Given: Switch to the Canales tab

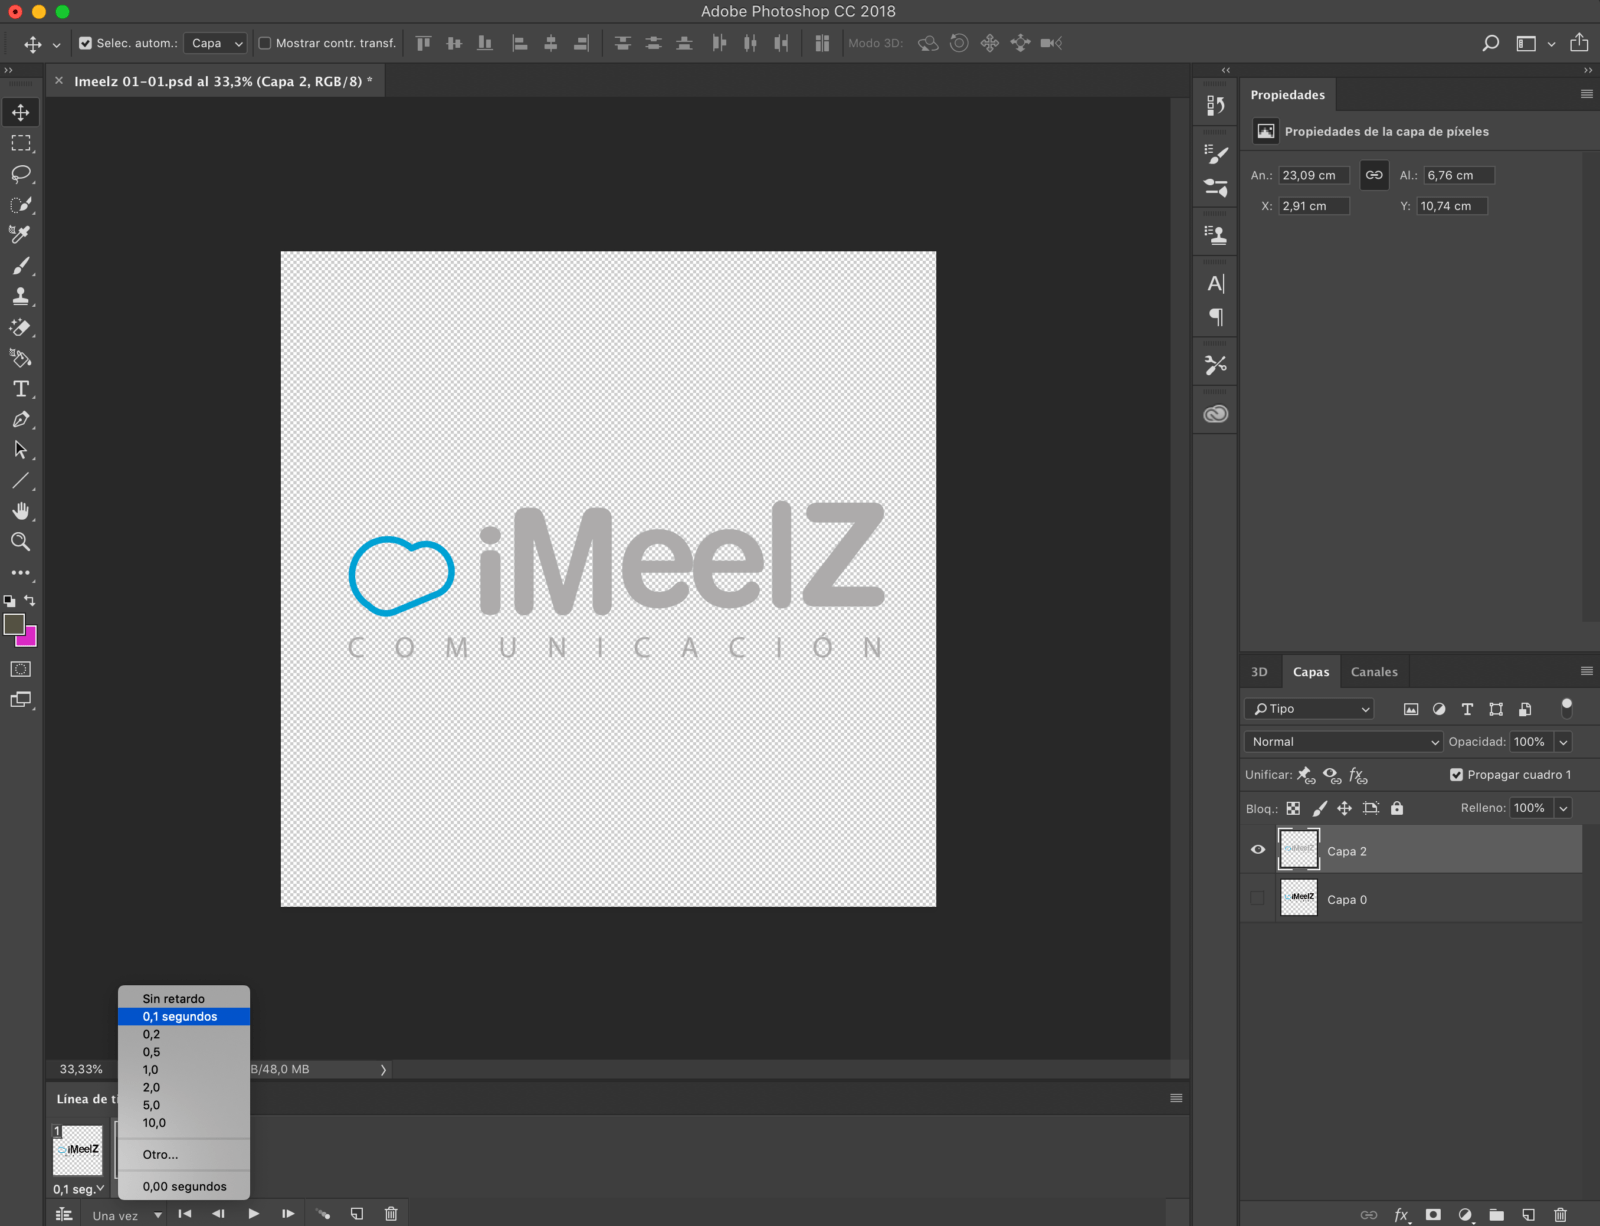Looking at the screenshot, I should click(1374, 672).
